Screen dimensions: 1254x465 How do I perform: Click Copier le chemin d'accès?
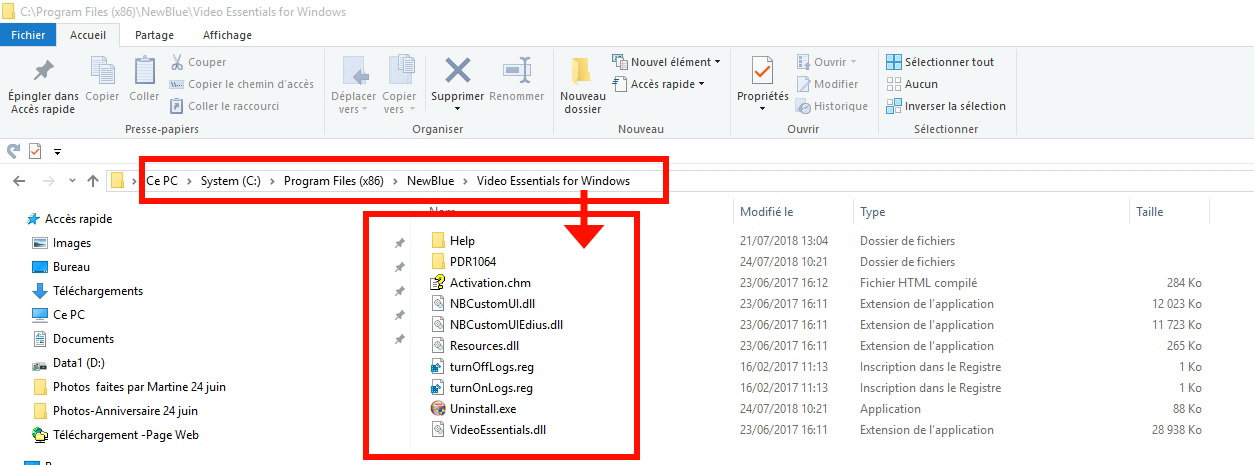241,84
